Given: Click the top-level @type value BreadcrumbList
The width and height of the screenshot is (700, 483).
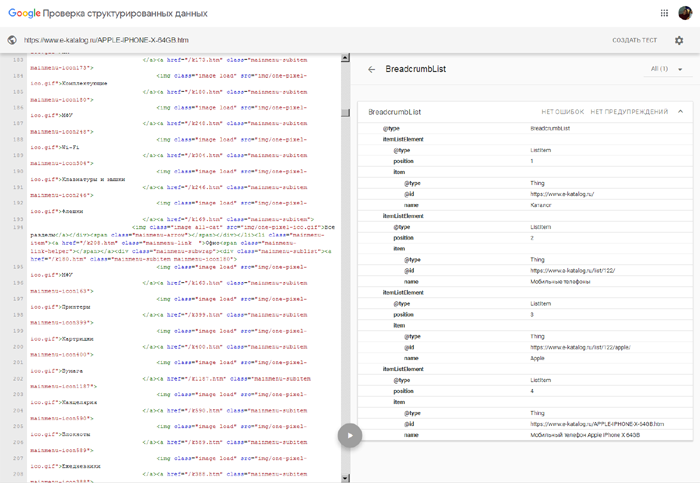Looking at the screenshot, I should tap(550, 129).
